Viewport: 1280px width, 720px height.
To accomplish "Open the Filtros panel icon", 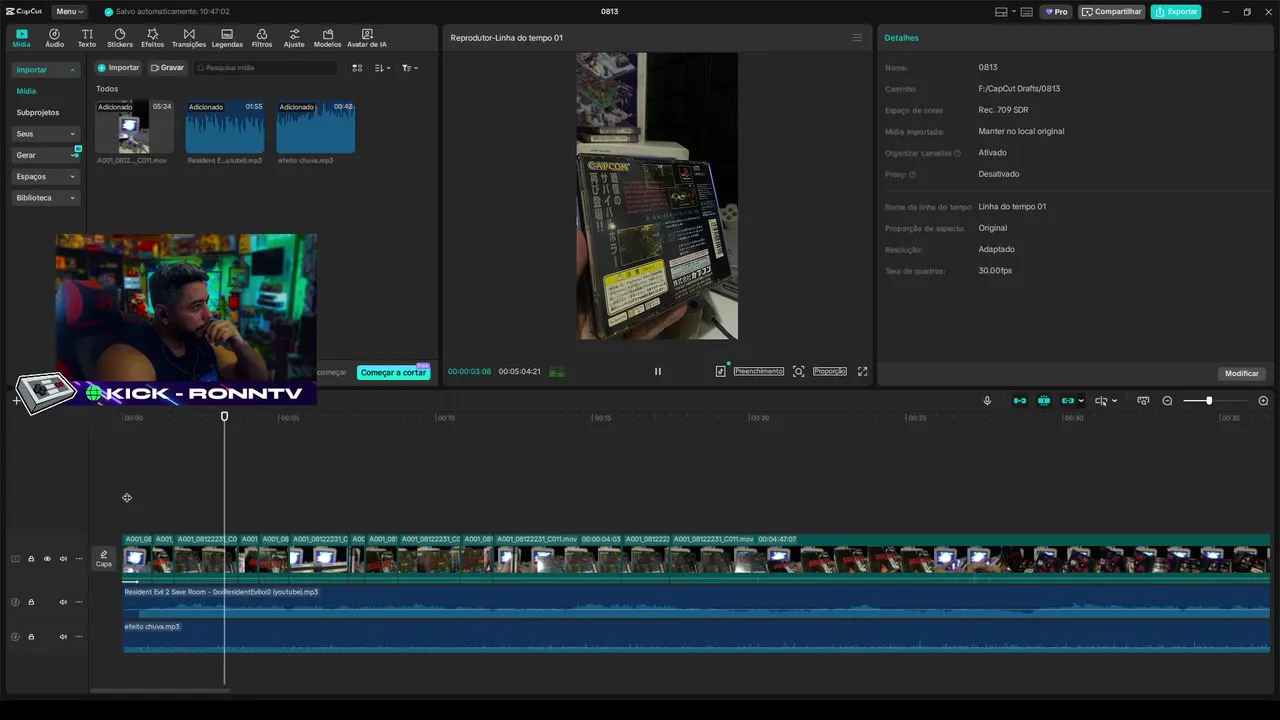I will (262, 38).
